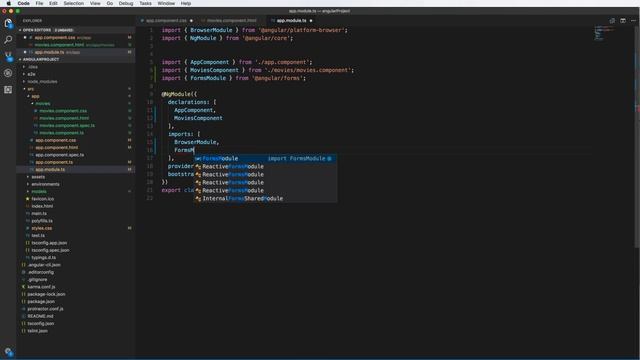Open the Extensions view icon
640x360 pixels.
tap(8, 89)
